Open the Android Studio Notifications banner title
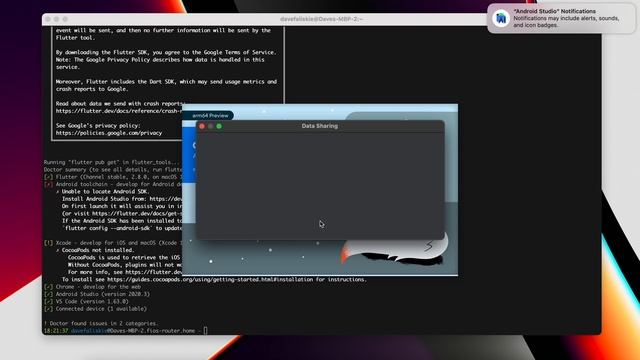 click(x=554, y=11)
